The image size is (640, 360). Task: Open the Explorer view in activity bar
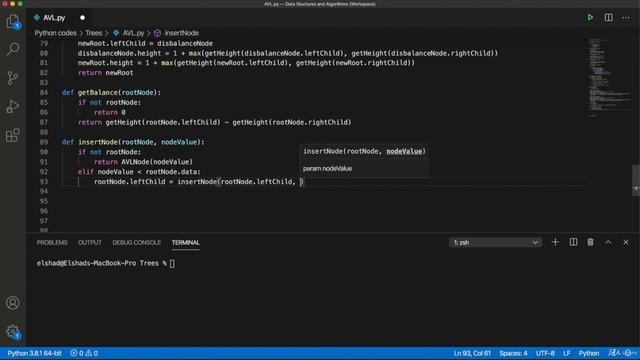coord(13,21)
